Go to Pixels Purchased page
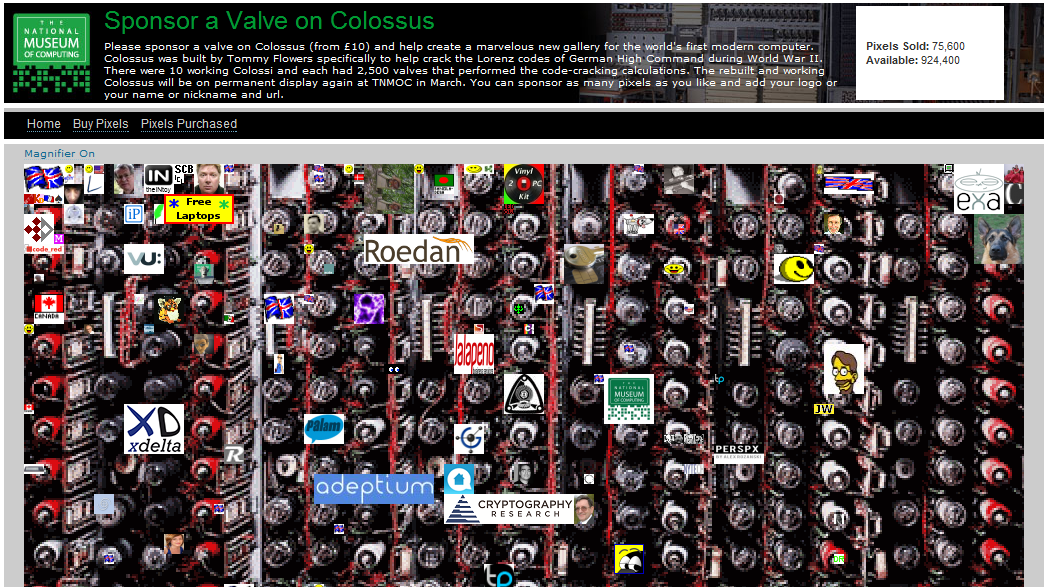 coord(188,124)
